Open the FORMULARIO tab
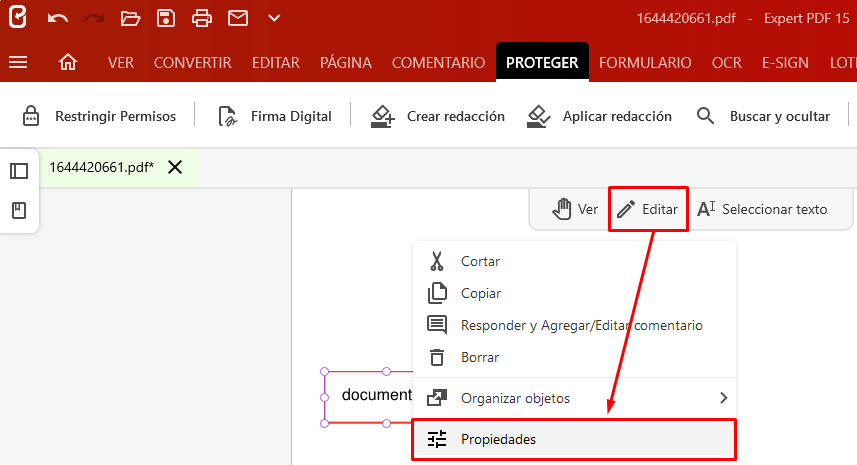857x465 pixels. (645, 63)
